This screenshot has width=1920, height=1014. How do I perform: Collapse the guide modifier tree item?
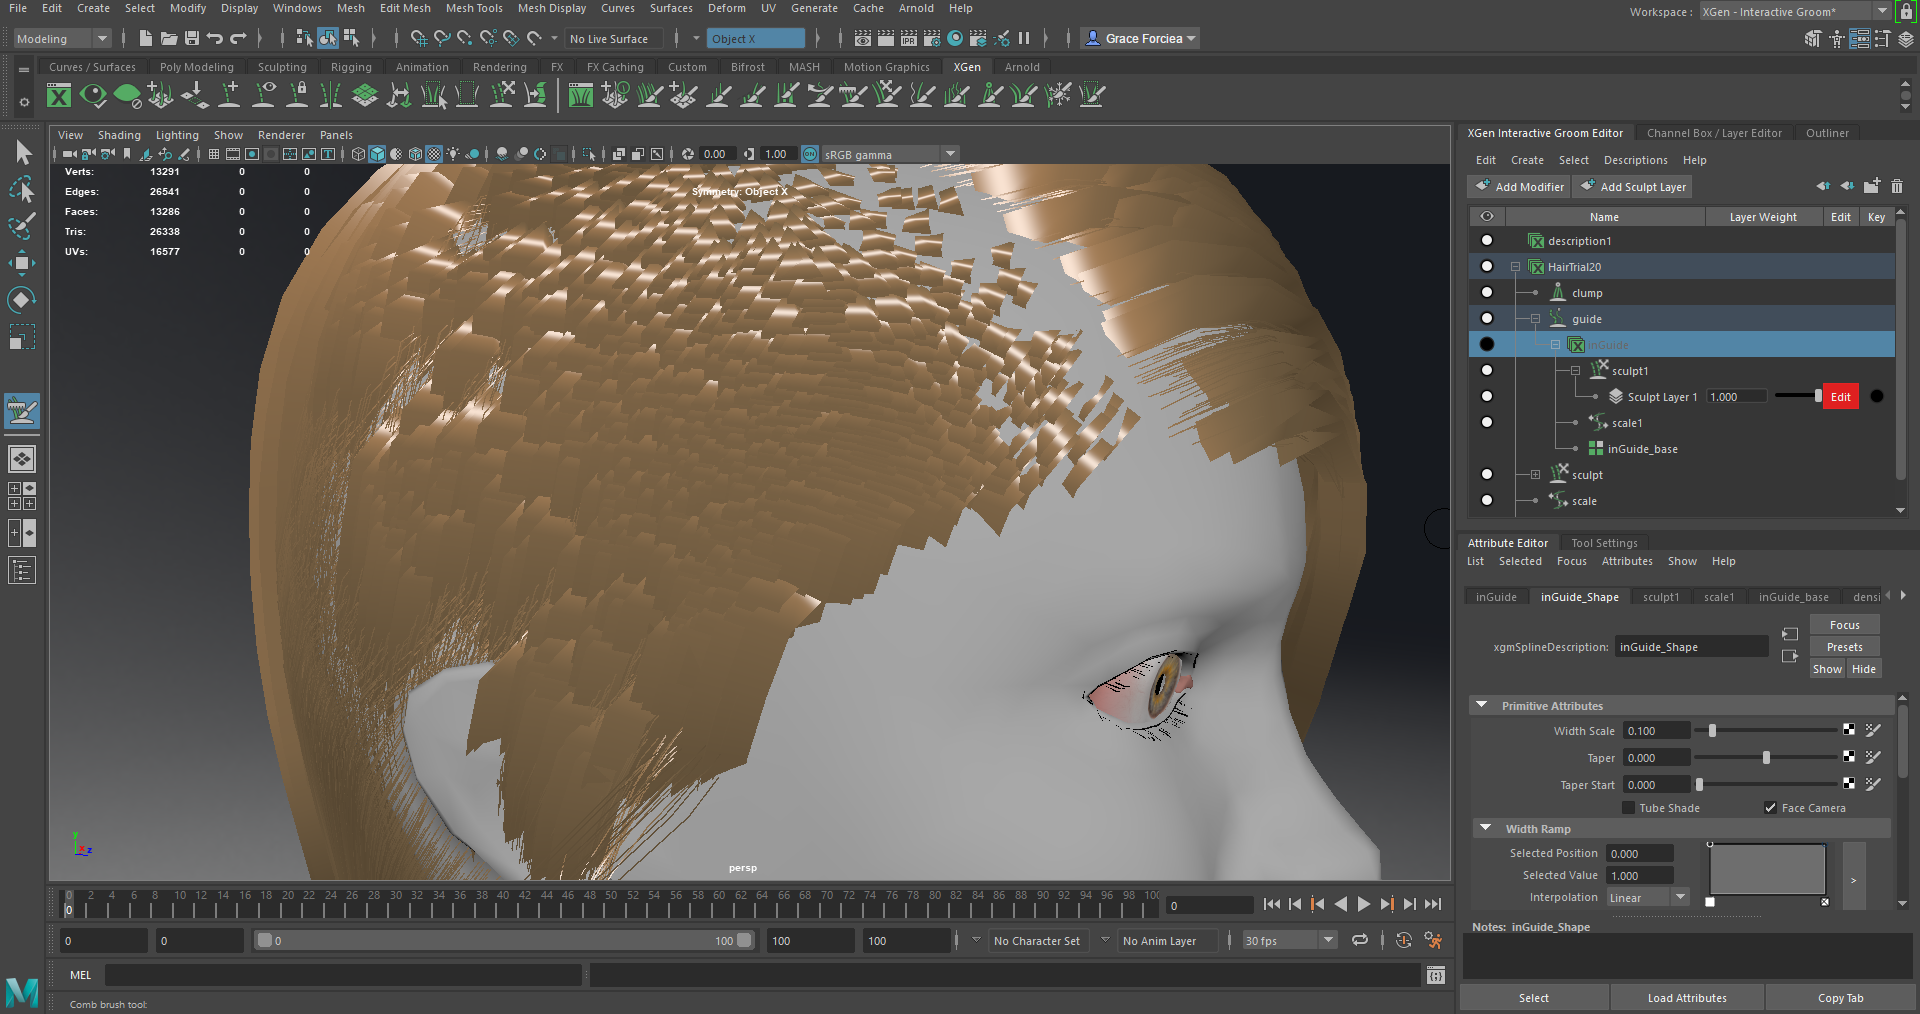tap(1535, 319)
